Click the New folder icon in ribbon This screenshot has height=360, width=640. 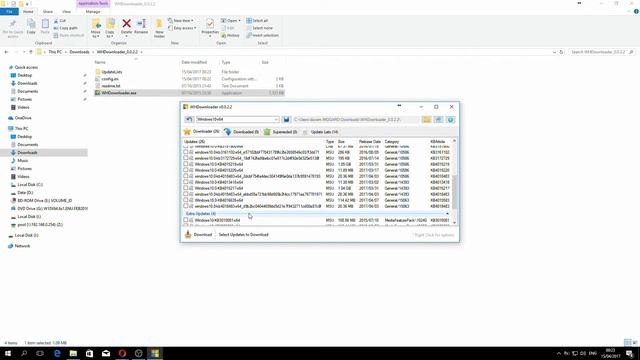159,28
